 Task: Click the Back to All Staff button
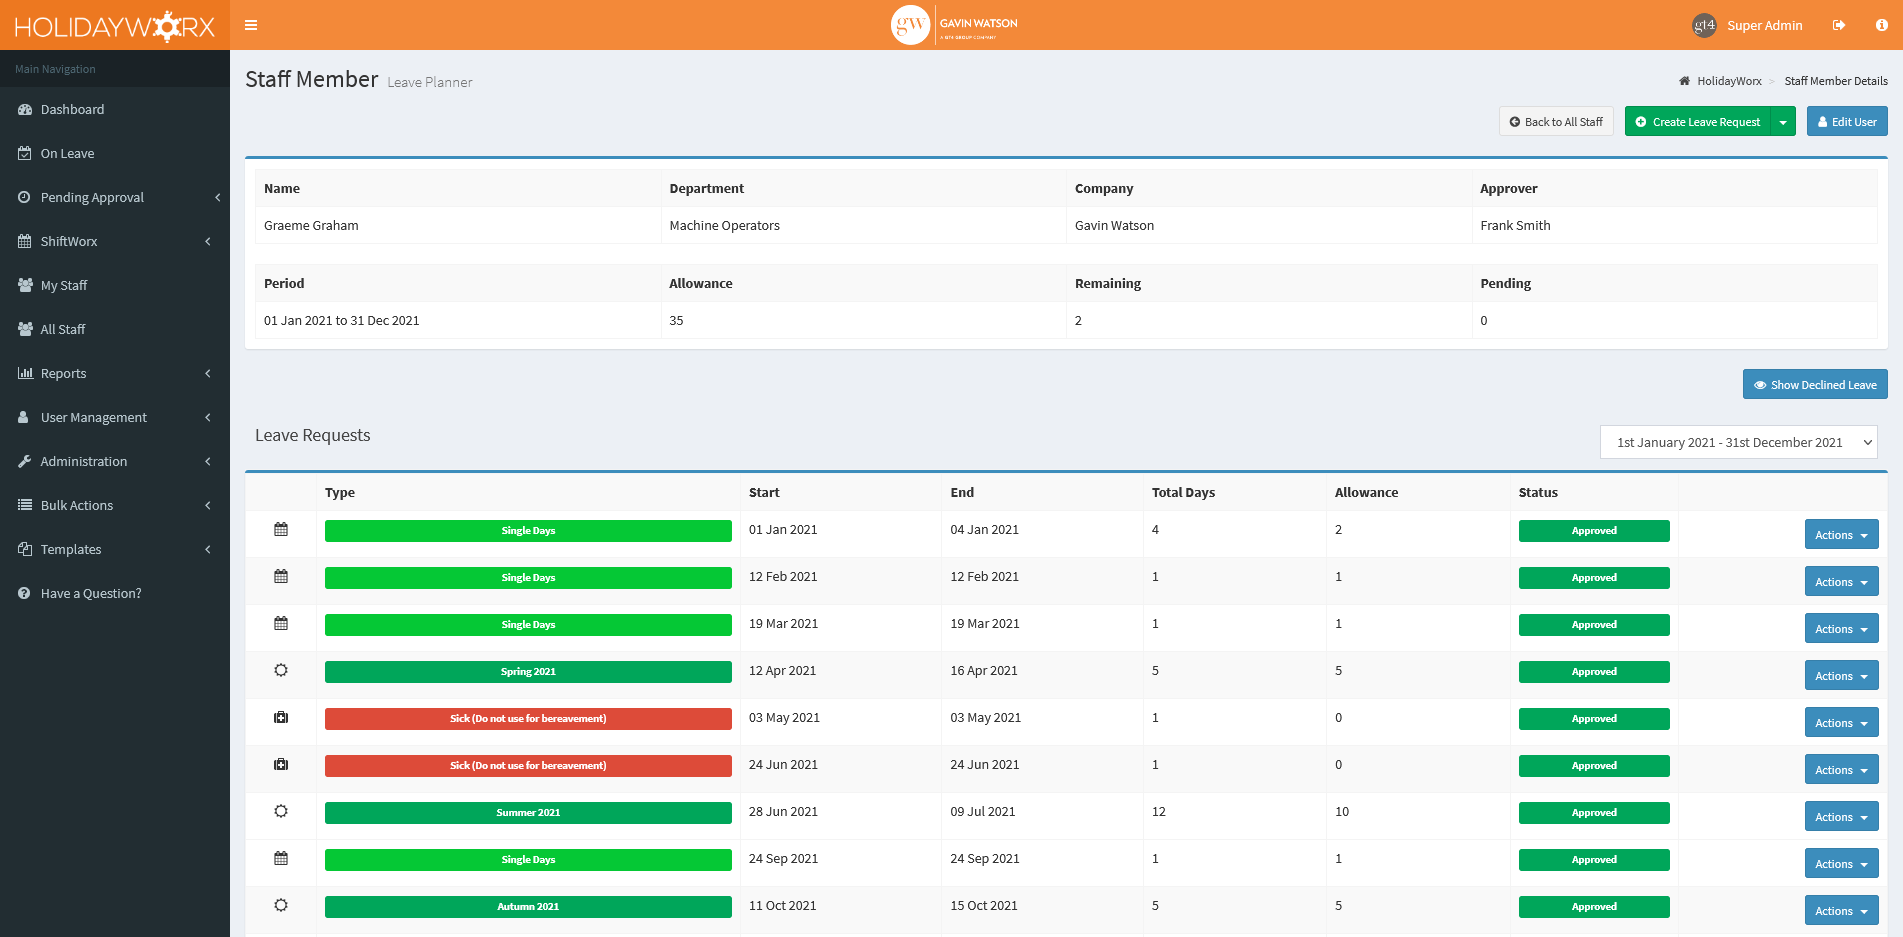(x=1555, y=122)
